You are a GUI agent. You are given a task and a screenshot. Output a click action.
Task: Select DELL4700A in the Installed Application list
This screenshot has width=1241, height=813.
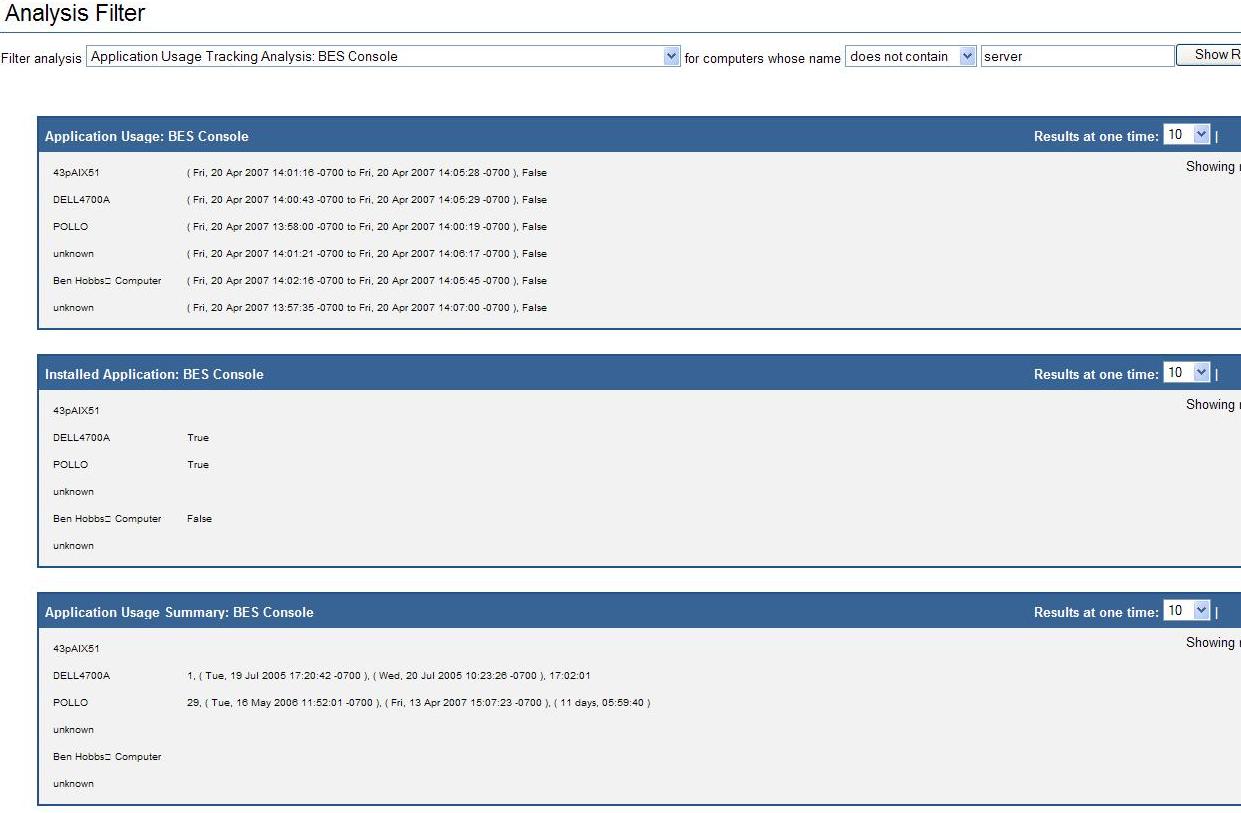click(x=81, y=438)
